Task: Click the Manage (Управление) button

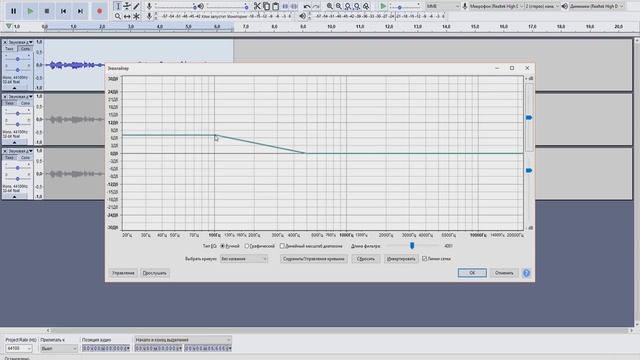Action: (x=123, y=273)
